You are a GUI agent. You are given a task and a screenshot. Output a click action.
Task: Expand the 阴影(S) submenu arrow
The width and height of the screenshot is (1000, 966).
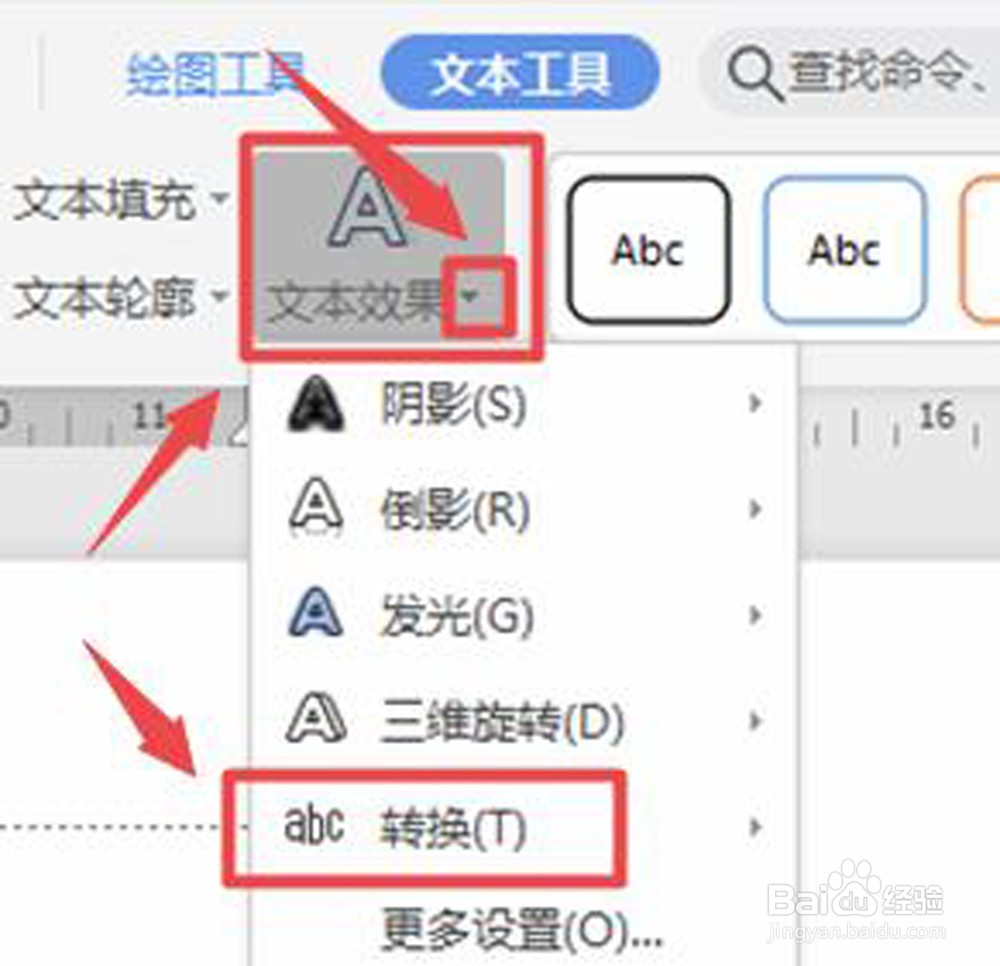755,403
